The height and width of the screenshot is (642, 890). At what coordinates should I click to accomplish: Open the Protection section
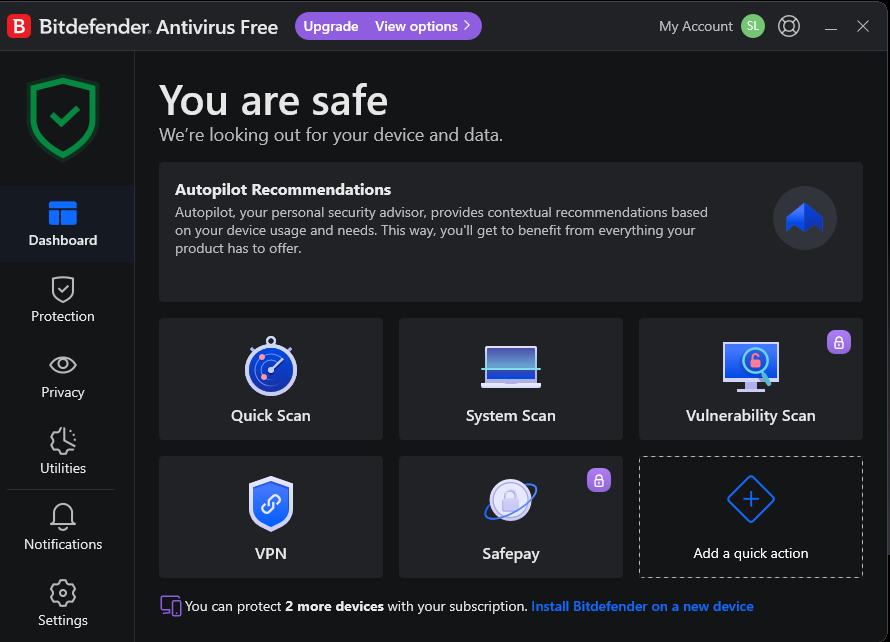(x=63, y=300)
